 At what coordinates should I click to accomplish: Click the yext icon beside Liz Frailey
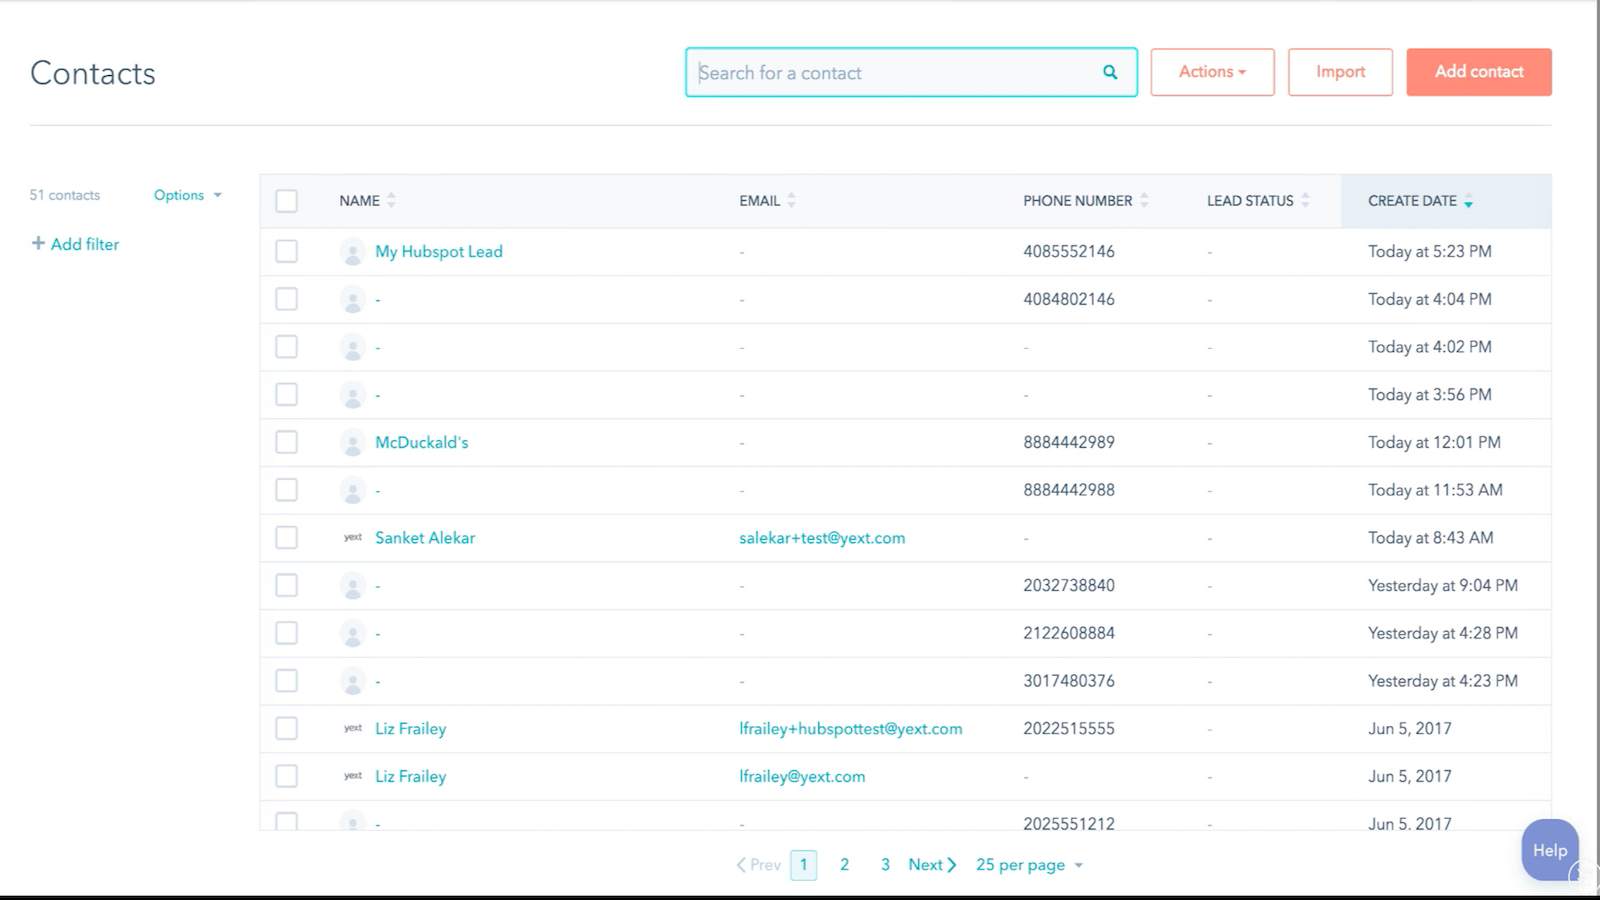click(352, 728)
